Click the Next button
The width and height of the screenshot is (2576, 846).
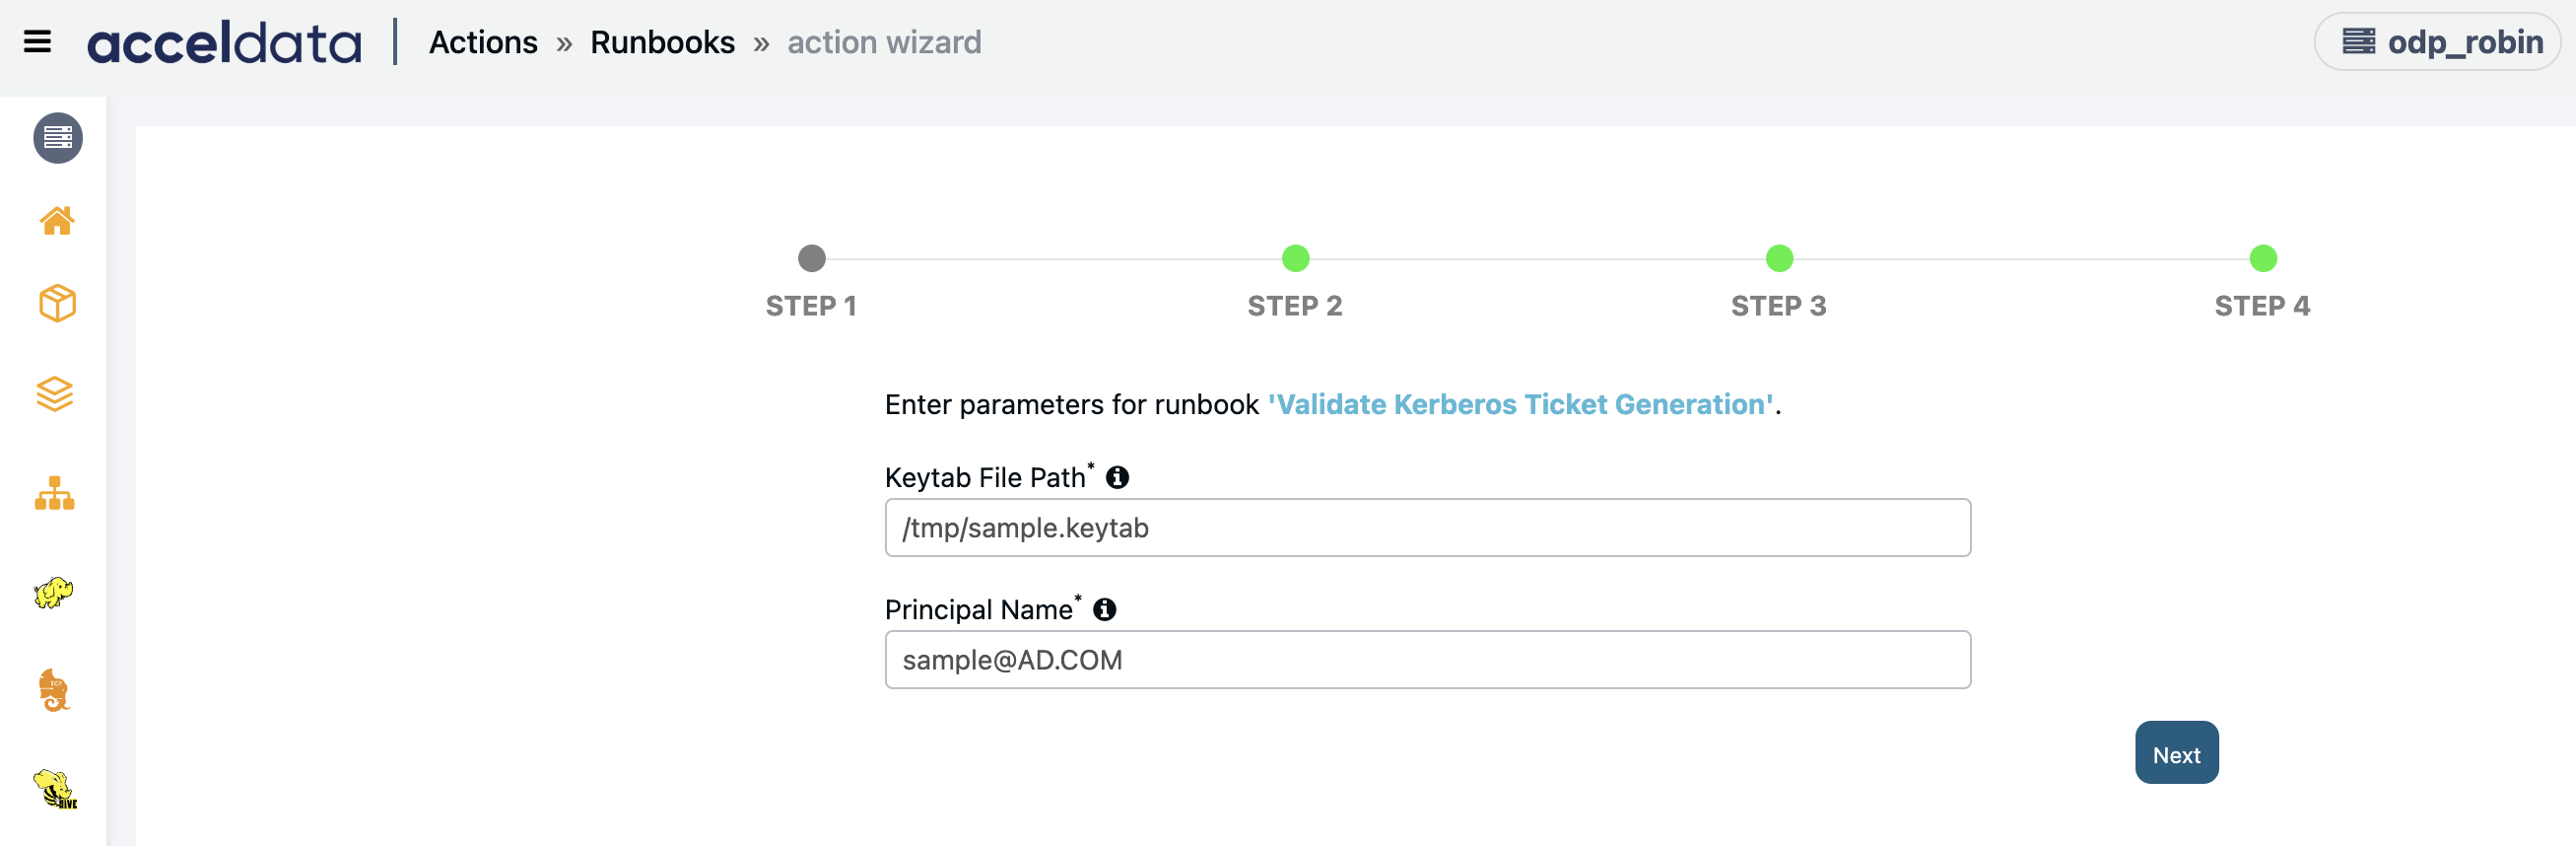(2176, 753)
